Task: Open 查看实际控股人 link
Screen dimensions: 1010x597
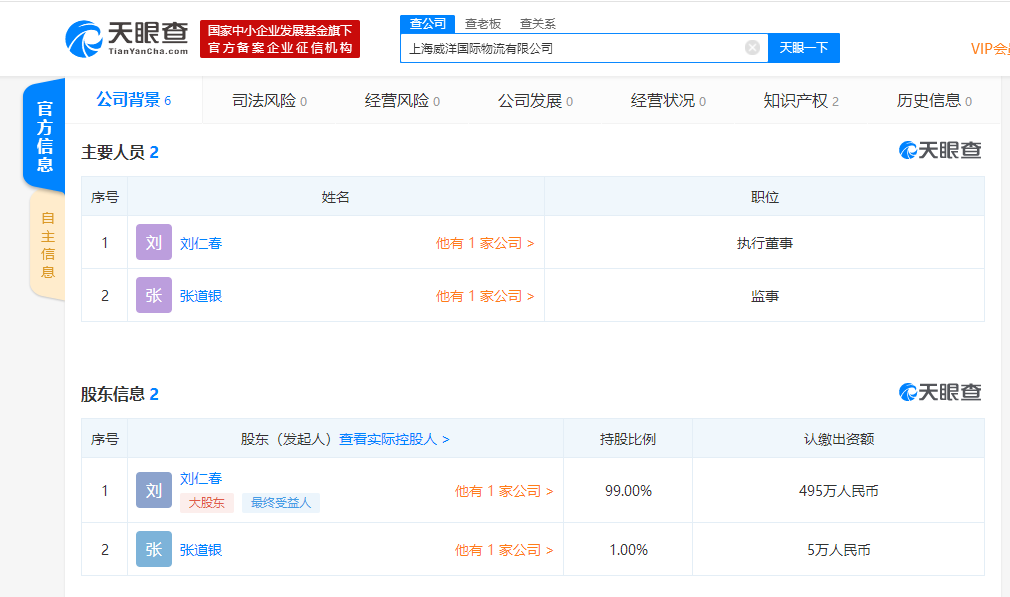Action: pyautogui.click(x=394, y=439)
